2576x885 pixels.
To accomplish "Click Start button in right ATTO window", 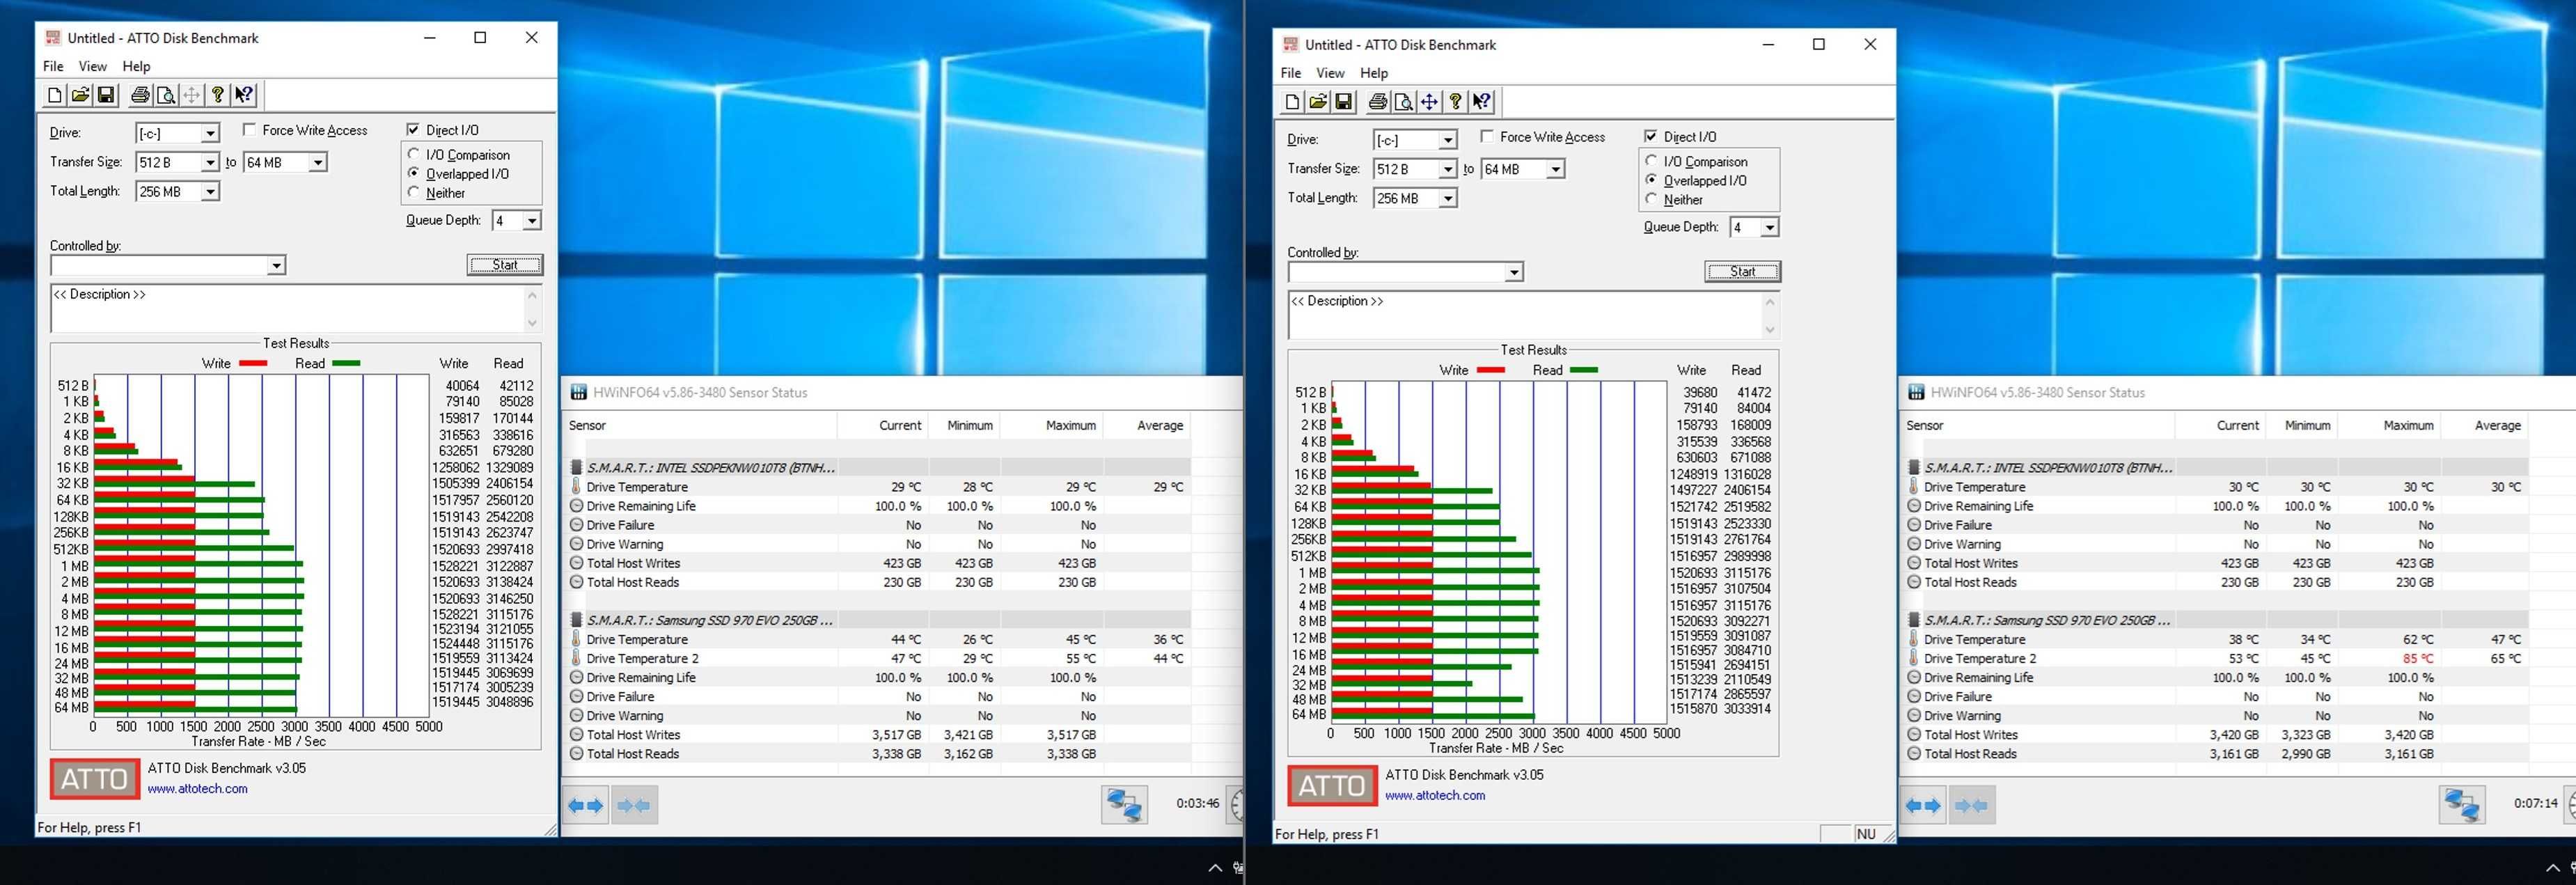I will point(1742,272).
